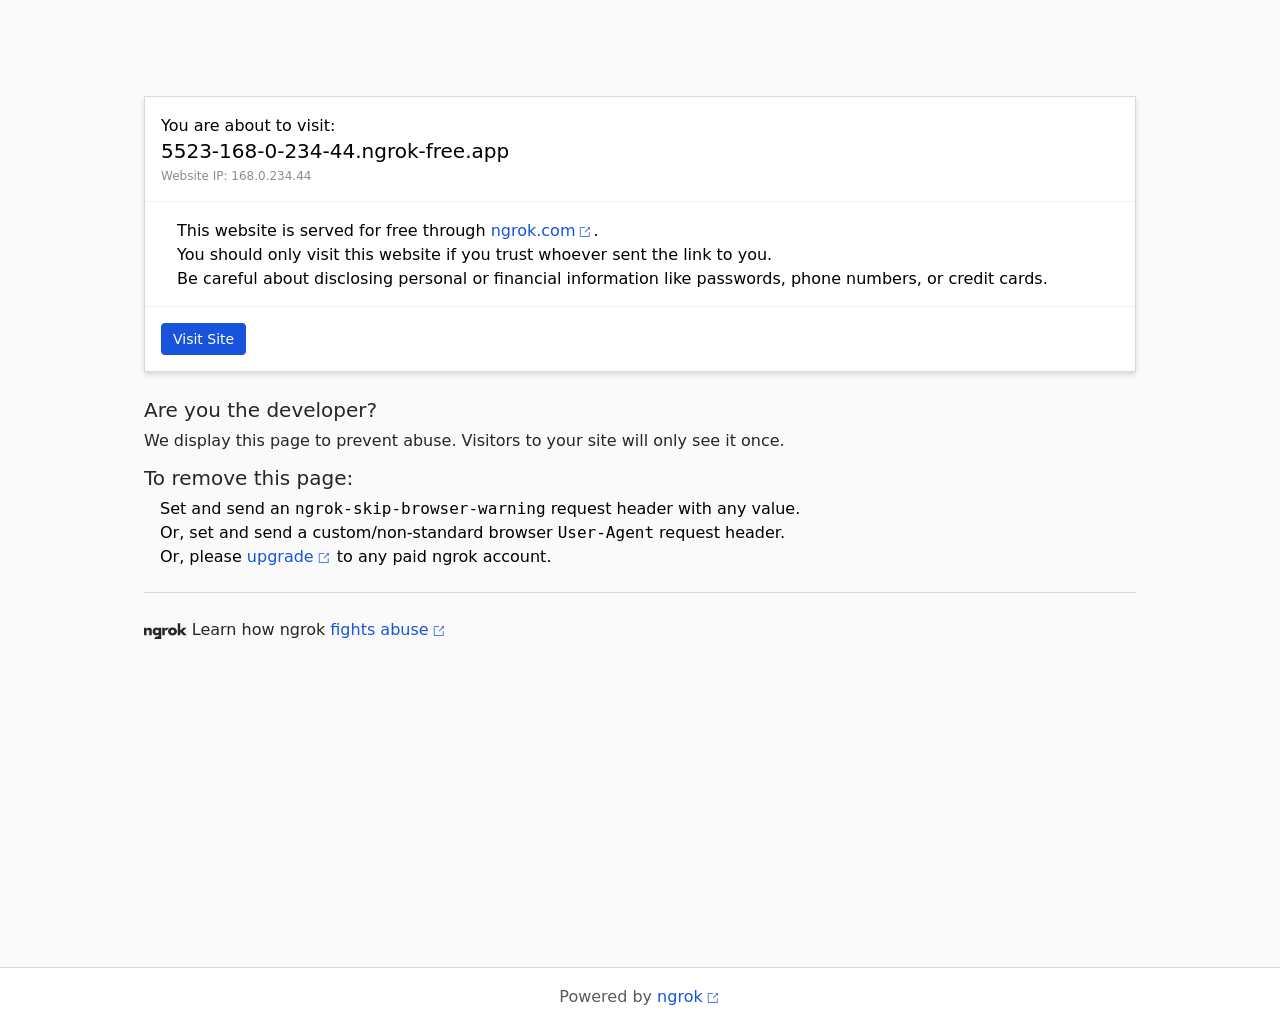Open the ngrok.com link
The width and height of the screenshot is (1280, 1024).
533,231
